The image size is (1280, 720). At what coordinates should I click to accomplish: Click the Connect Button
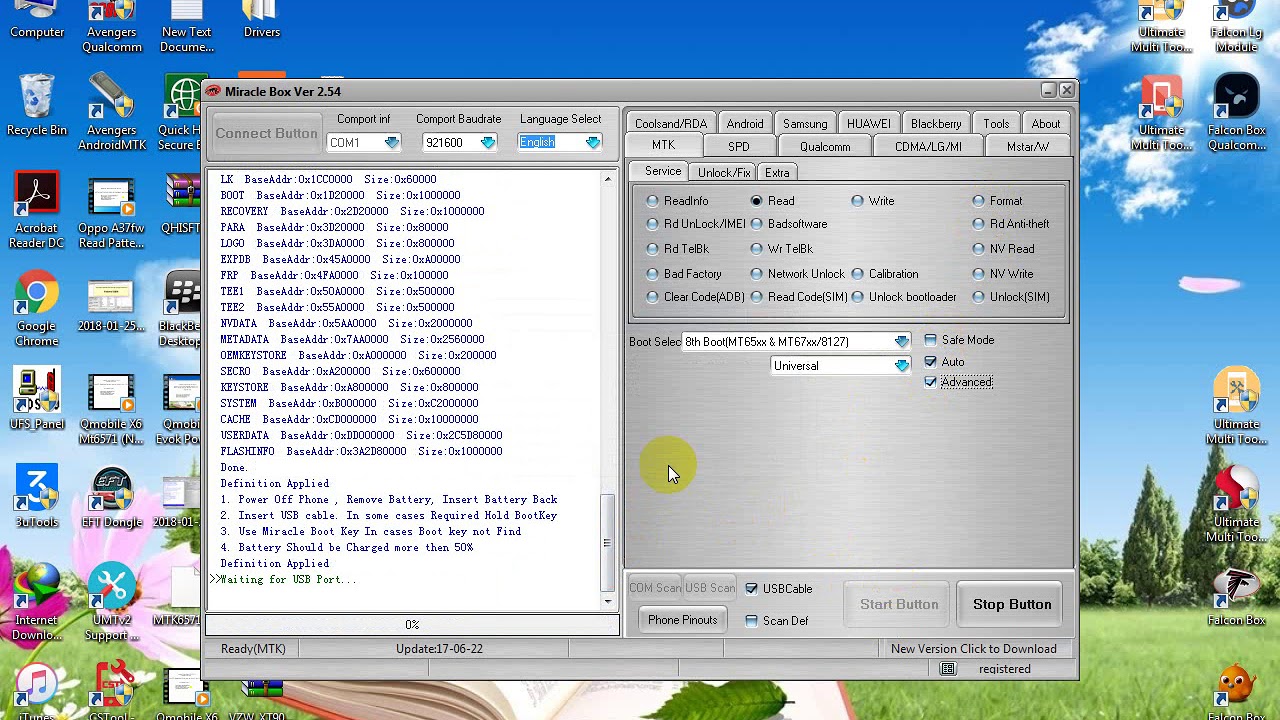pos(266,133)
